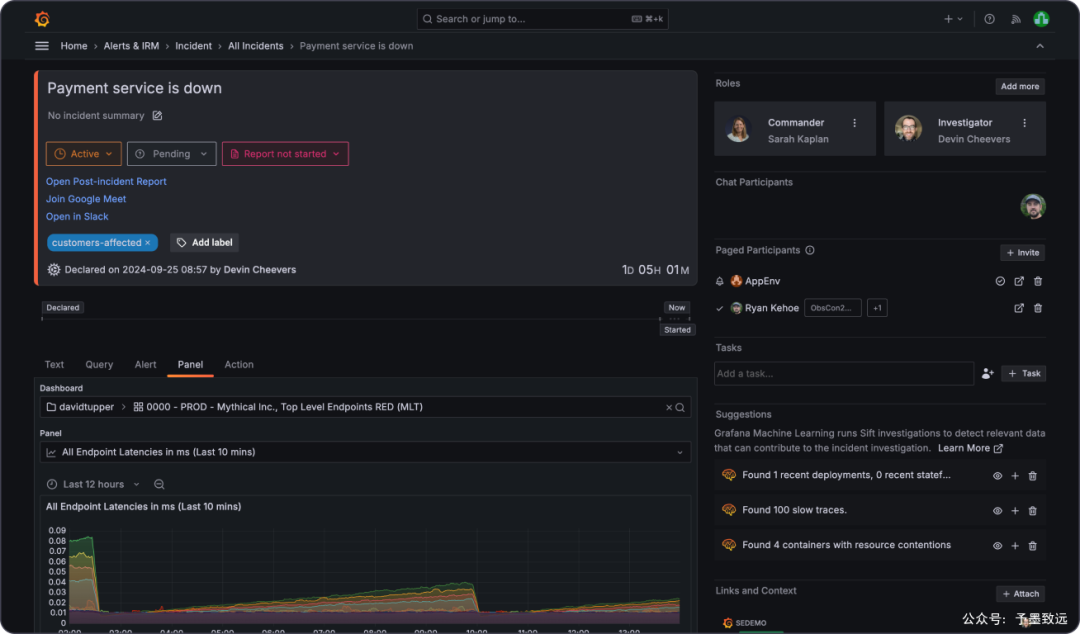Click the Invite button for paged participants
This screenshot has height=634, width=1080.
point(1022,252)
